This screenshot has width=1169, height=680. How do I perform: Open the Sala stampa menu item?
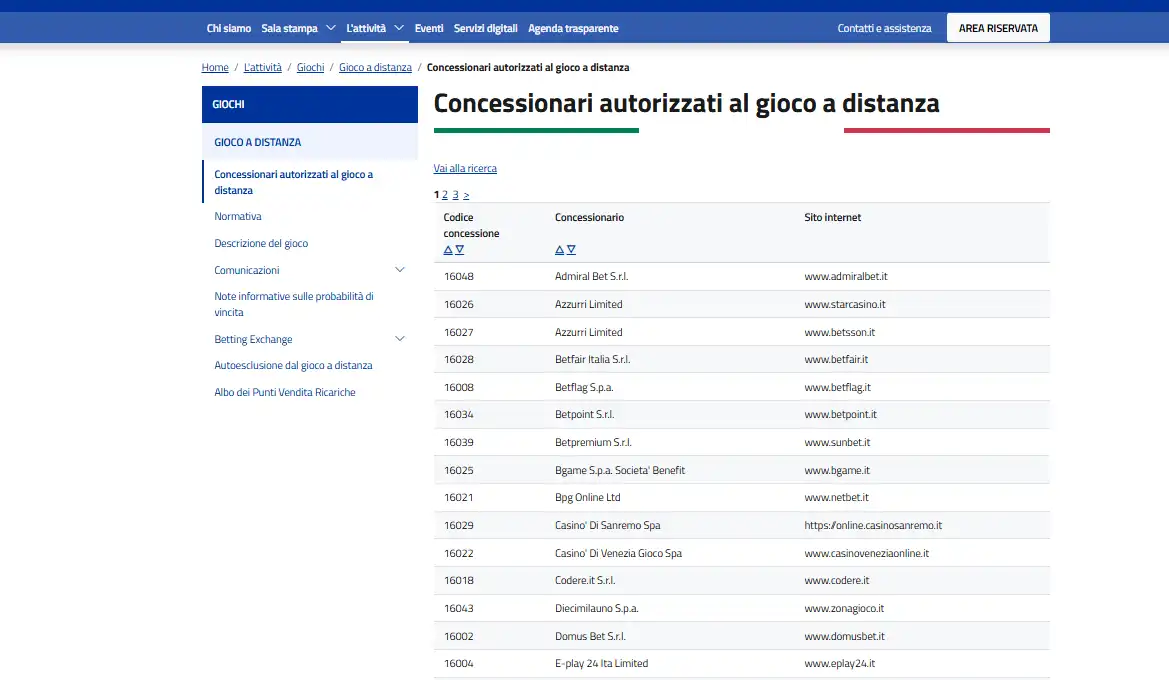(x=289, y=28)
